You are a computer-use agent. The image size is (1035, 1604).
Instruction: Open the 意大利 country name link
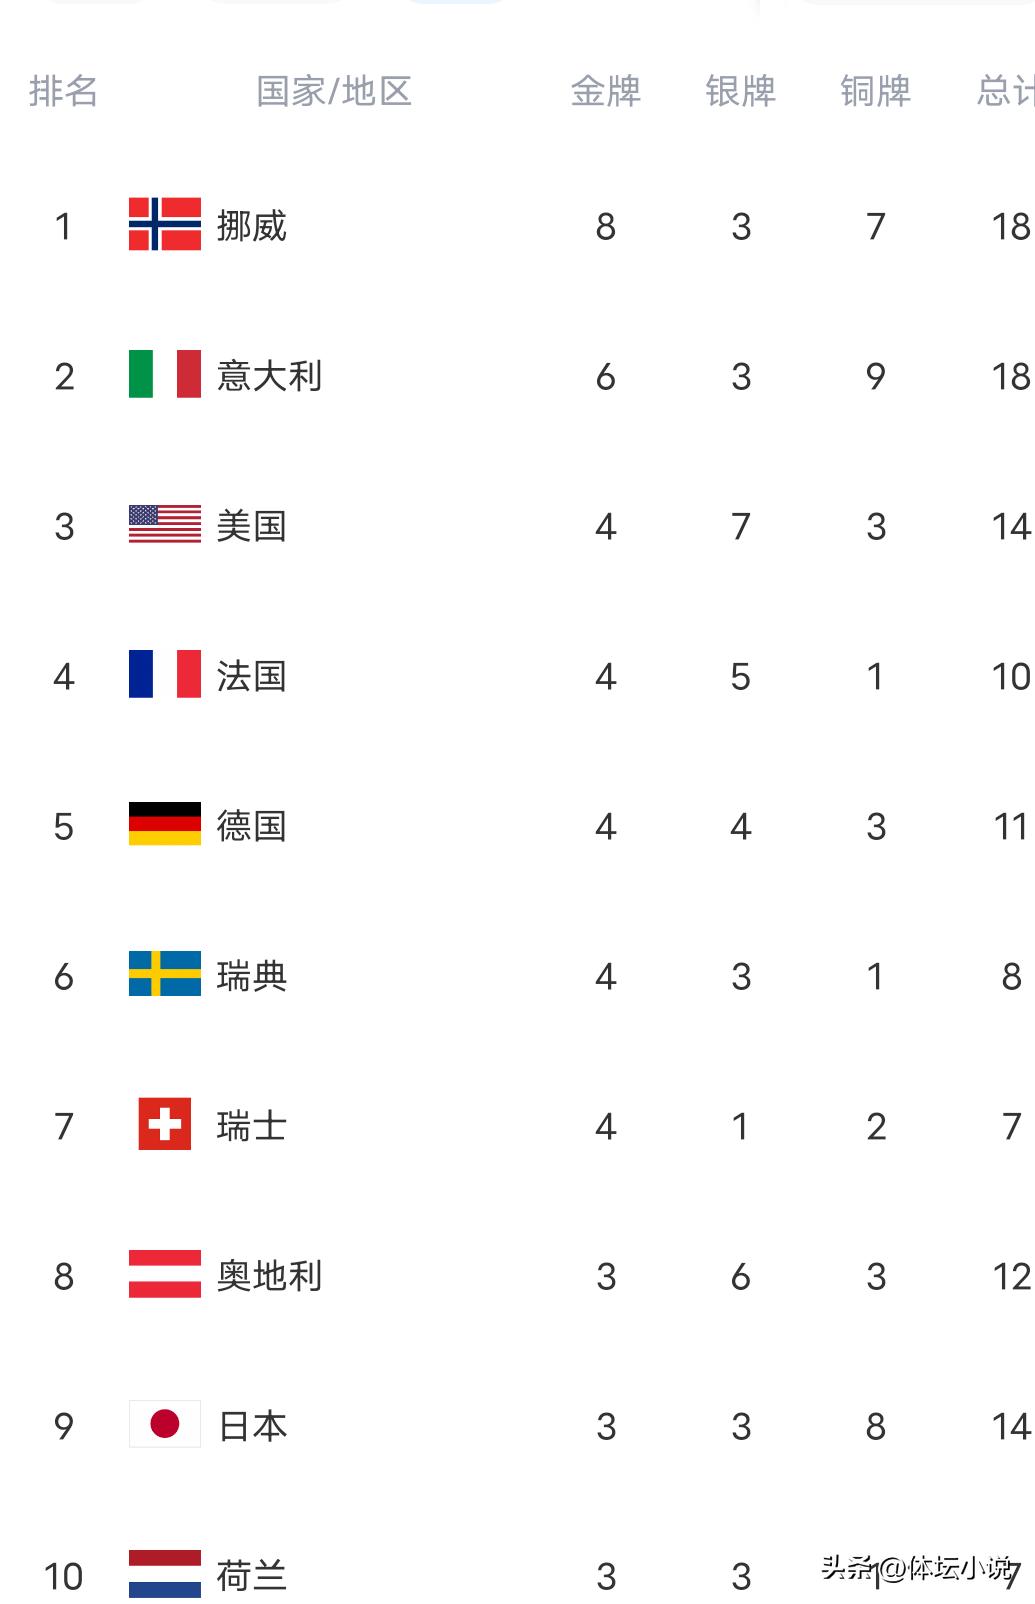pyautogui.click(x=269, y=376)
